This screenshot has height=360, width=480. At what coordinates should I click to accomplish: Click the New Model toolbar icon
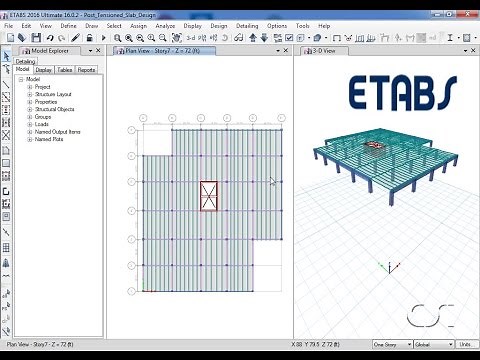[10, 38]
